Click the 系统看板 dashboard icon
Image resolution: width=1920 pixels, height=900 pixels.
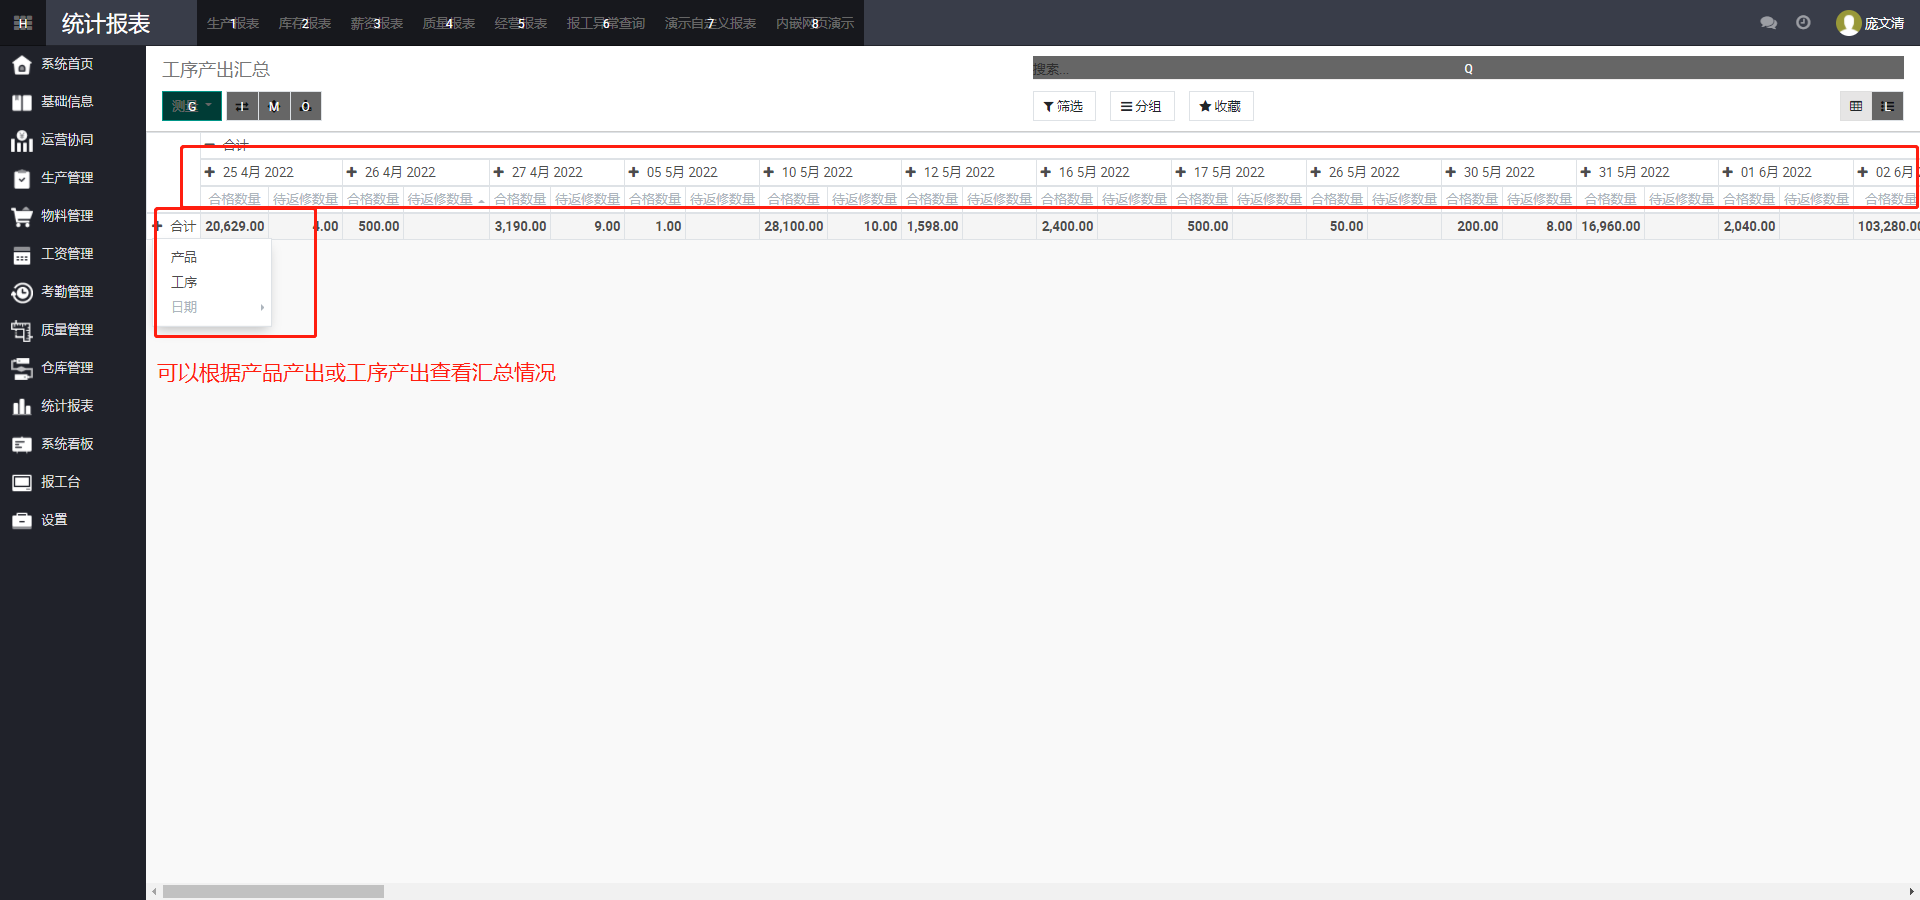[22, 444]
